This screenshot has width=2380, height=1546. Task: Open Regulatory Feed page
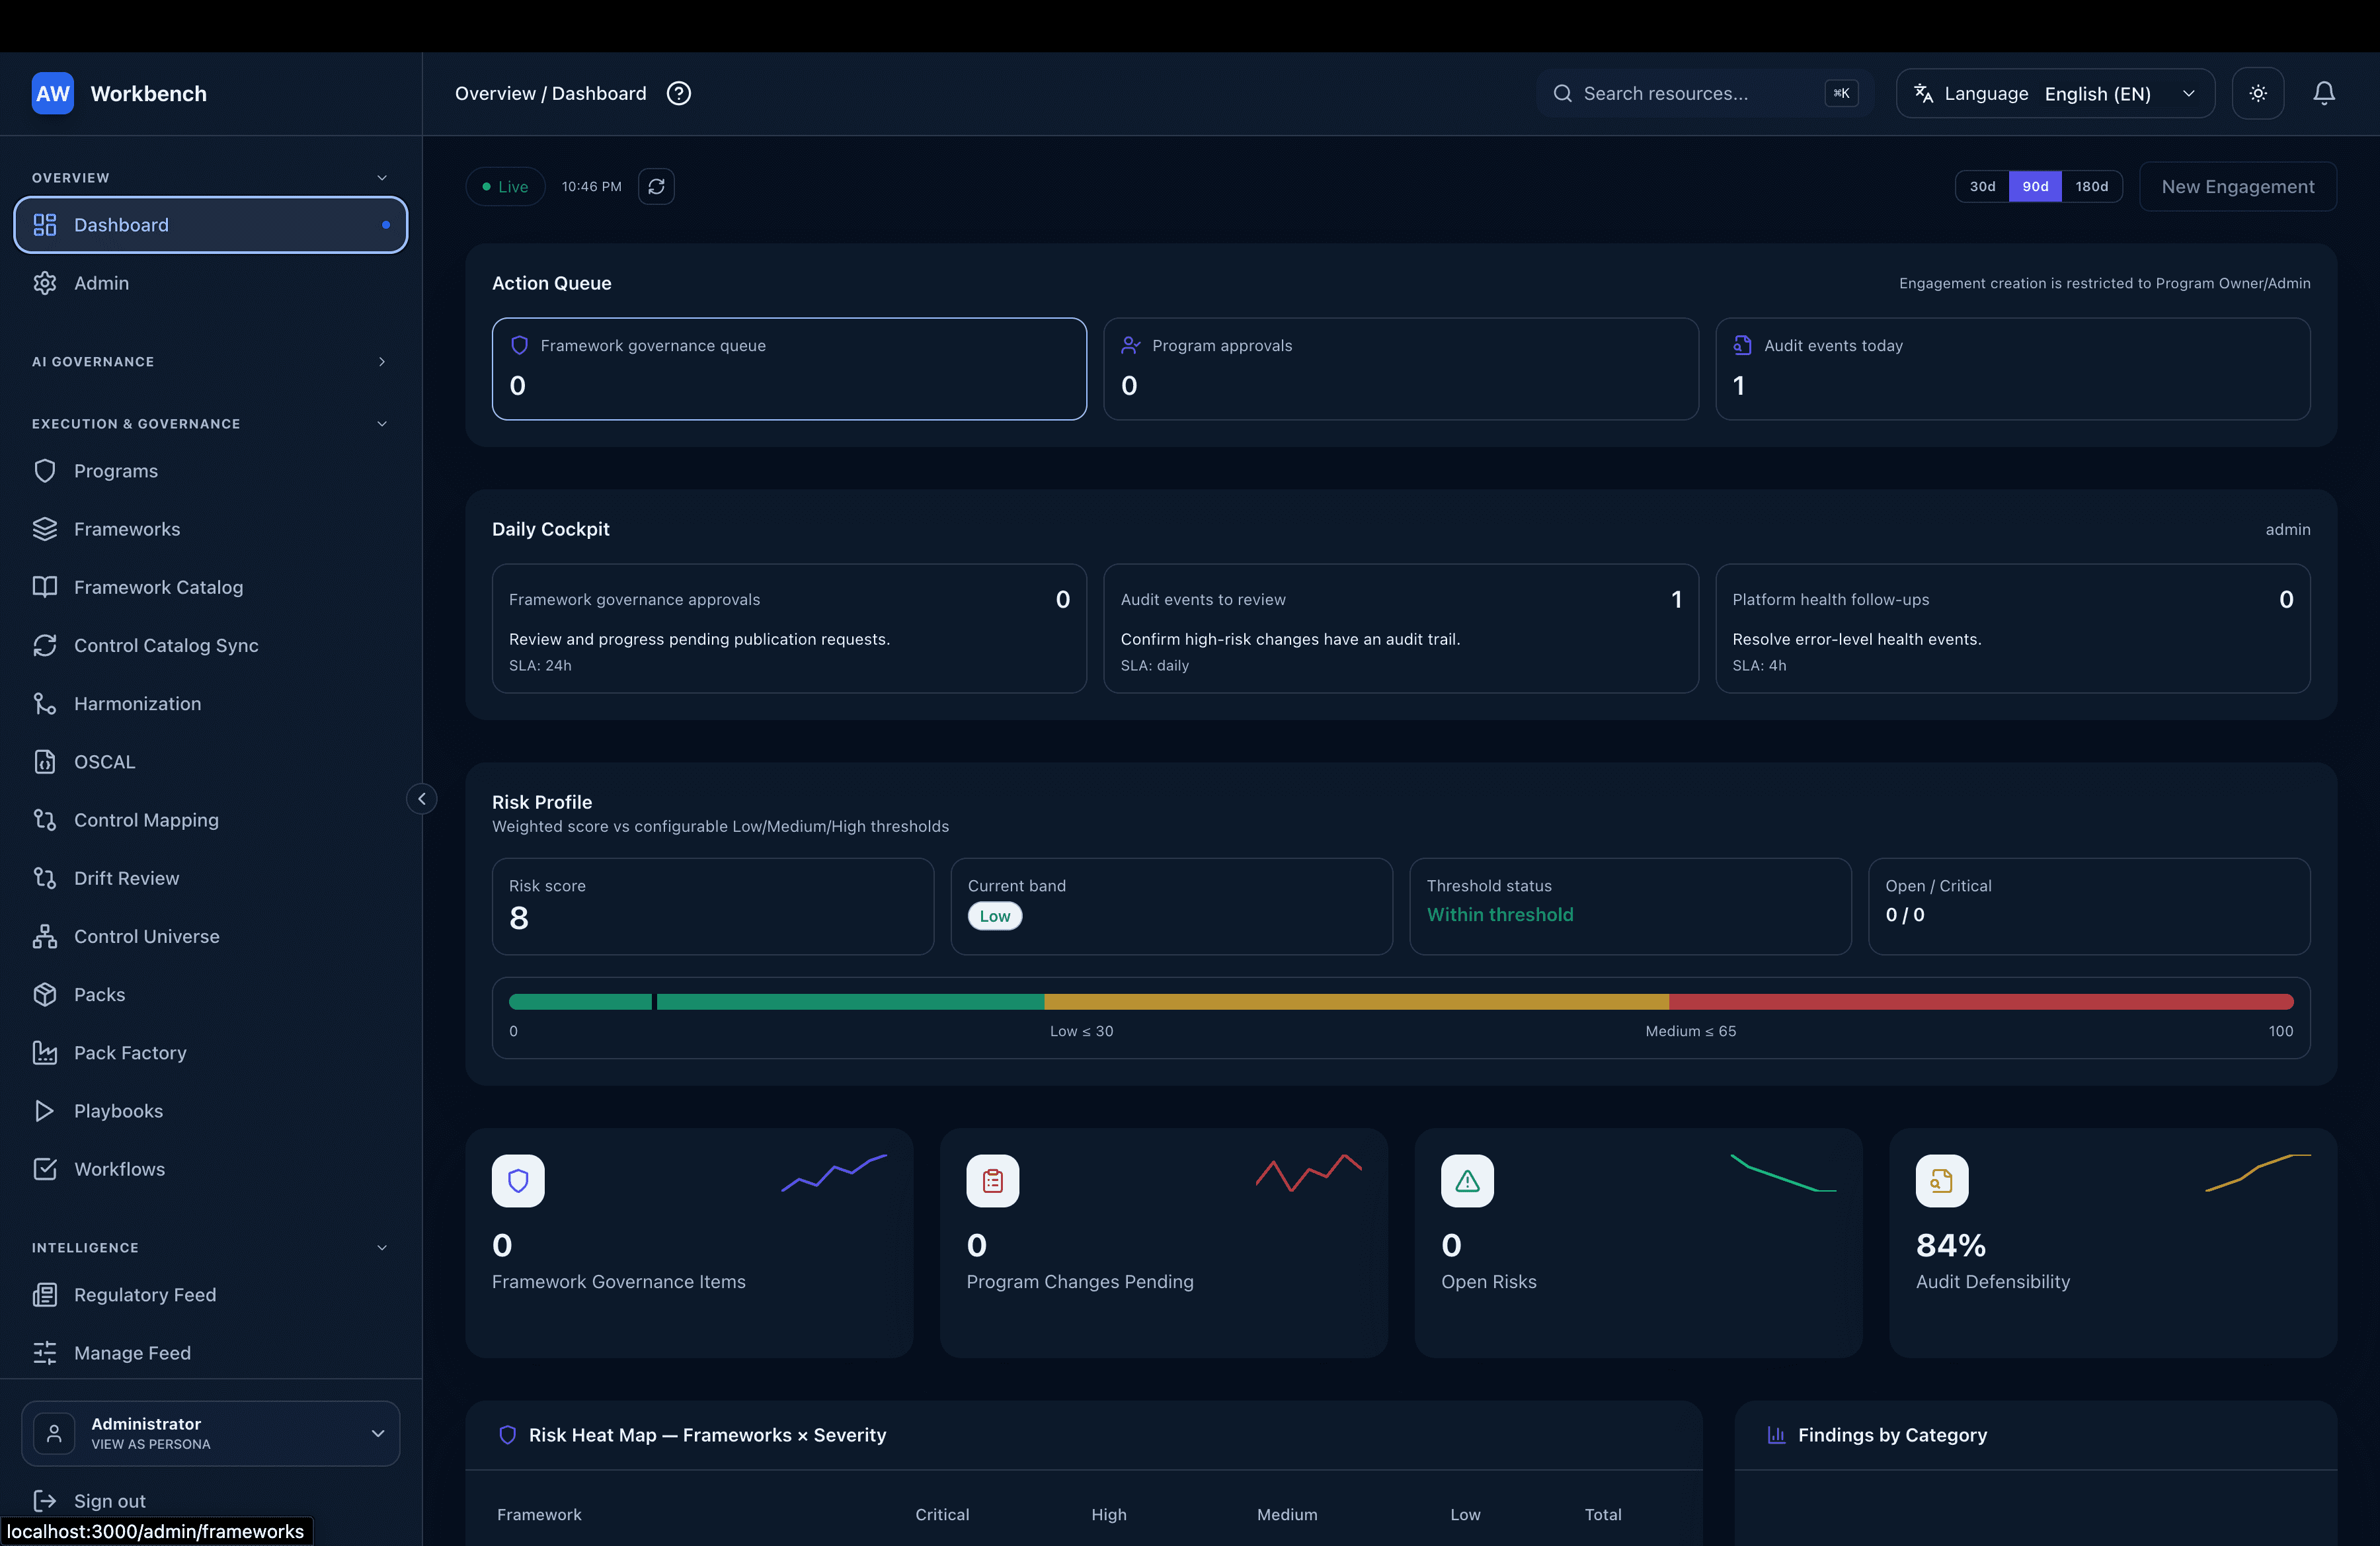coord(211,1295)
